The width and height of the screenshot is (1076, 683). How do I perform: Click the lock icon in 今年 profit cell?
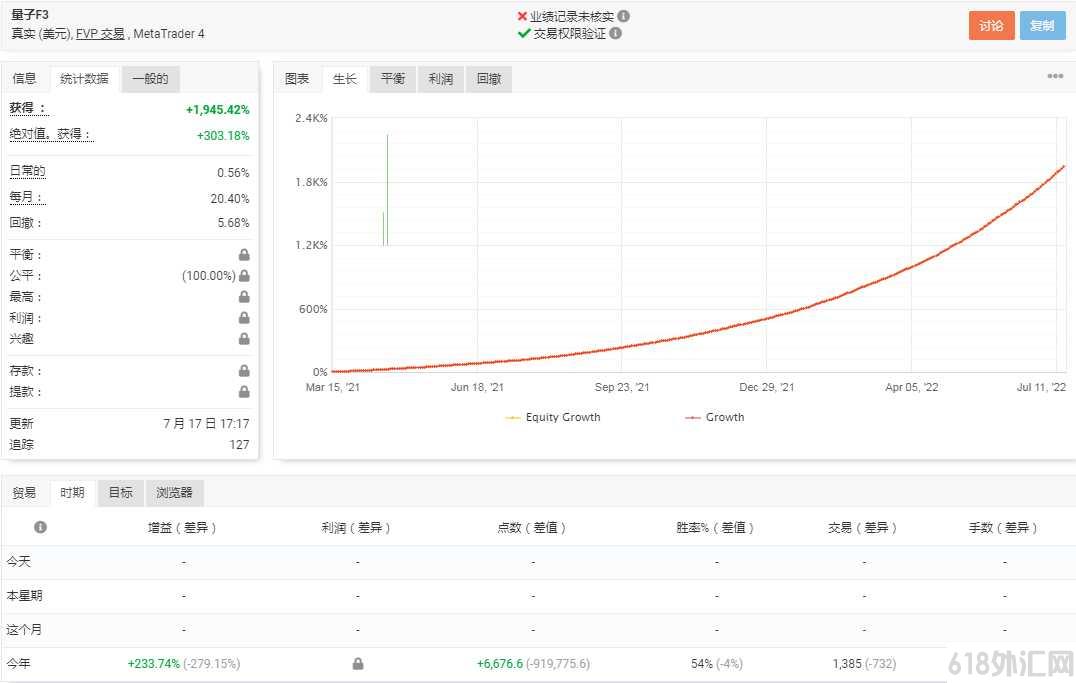pos(358,664)
